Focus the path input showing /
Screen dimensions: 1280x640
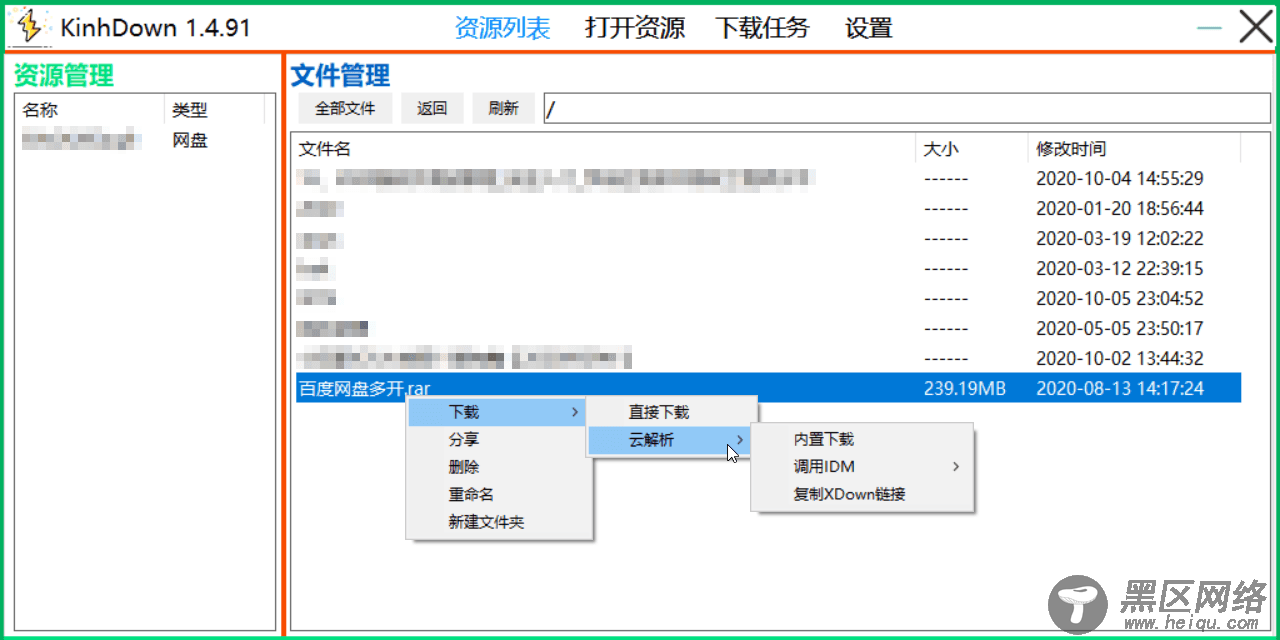(907, 108)
